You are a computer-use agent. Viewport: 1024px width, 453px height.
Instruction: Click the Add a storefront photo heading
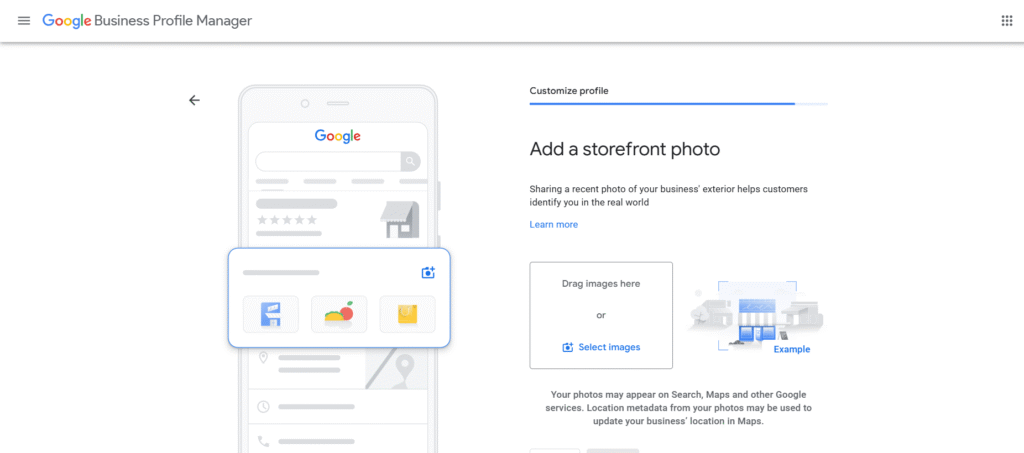pyautogui.click(x=624, y=149)
